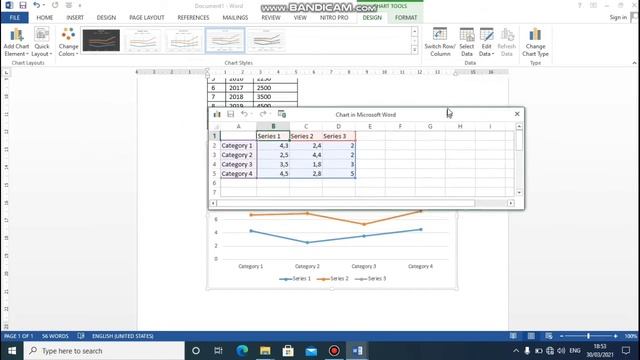This screenshot has width=640, height=360.
Task: Select cell Series 2 header
Action: [306, 136]
